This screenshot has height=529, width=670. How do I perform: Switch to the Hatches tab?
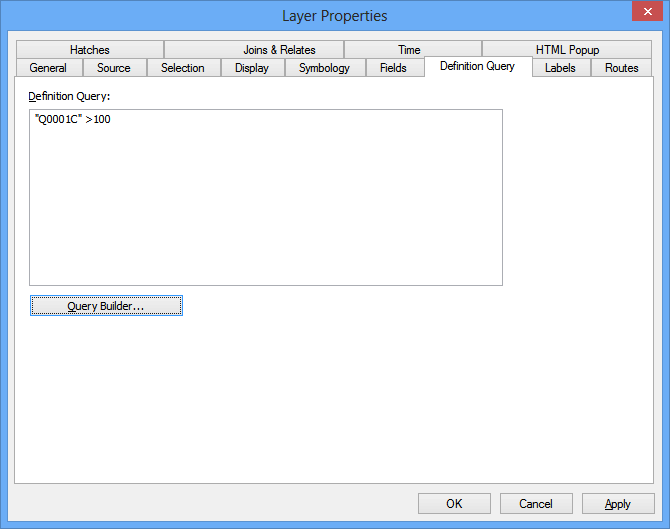[x=90, y=50]
